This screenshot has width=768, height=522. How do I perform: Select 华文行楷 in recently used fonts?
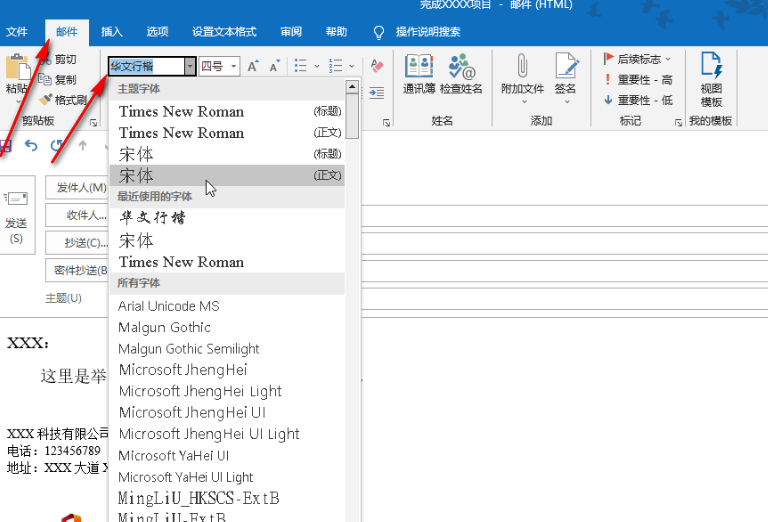[x=227, y=218]
